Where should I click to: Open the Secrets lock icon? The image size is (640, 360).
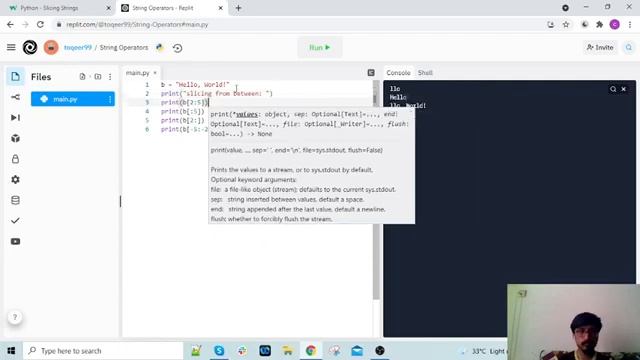point(16,159)
